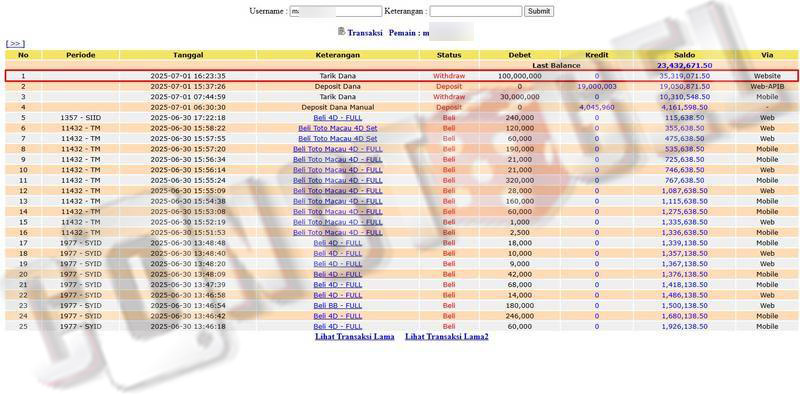Image resolution: width=800 pixels, height=394 pixels.
Task: Open Beli Toto Macau 4D Set link row 6
Action: coord(338,128)
